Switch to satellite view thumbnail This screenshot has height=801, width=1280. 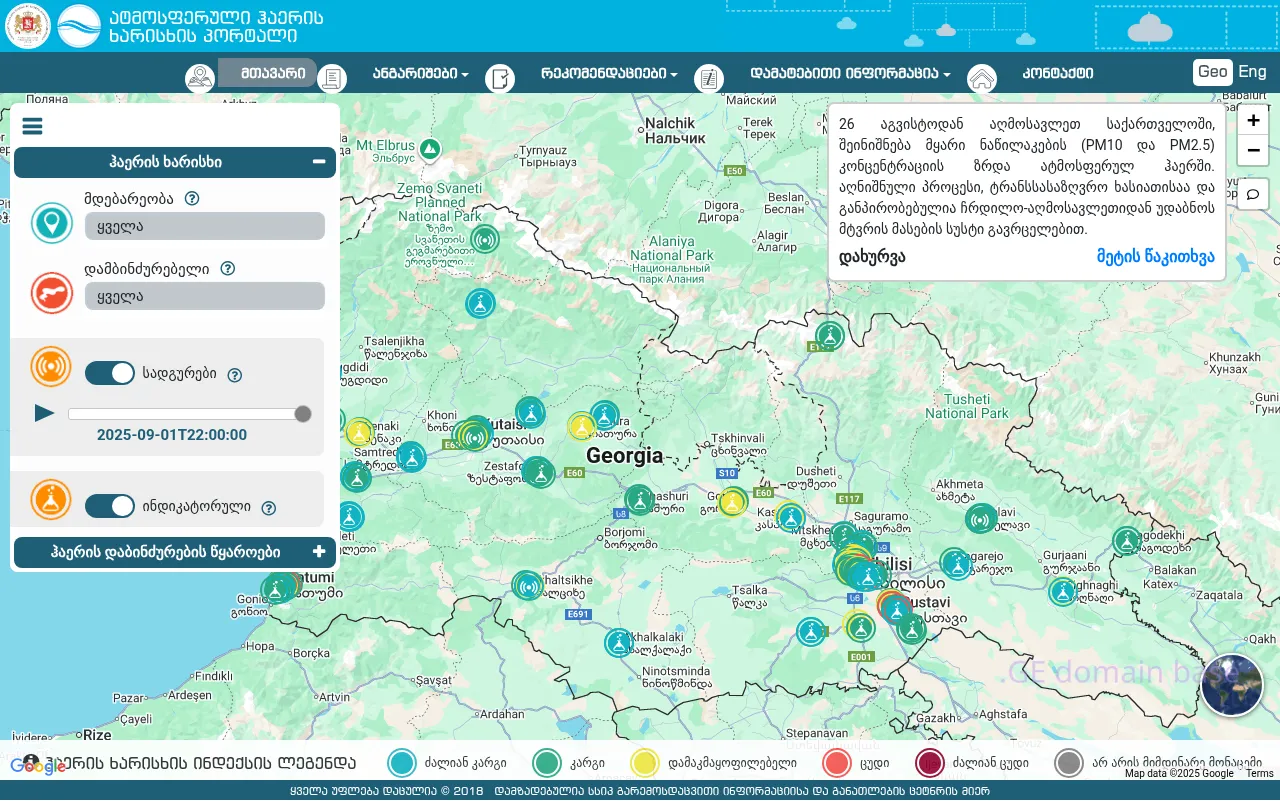pyautogui.click(x=1231, y=685)
